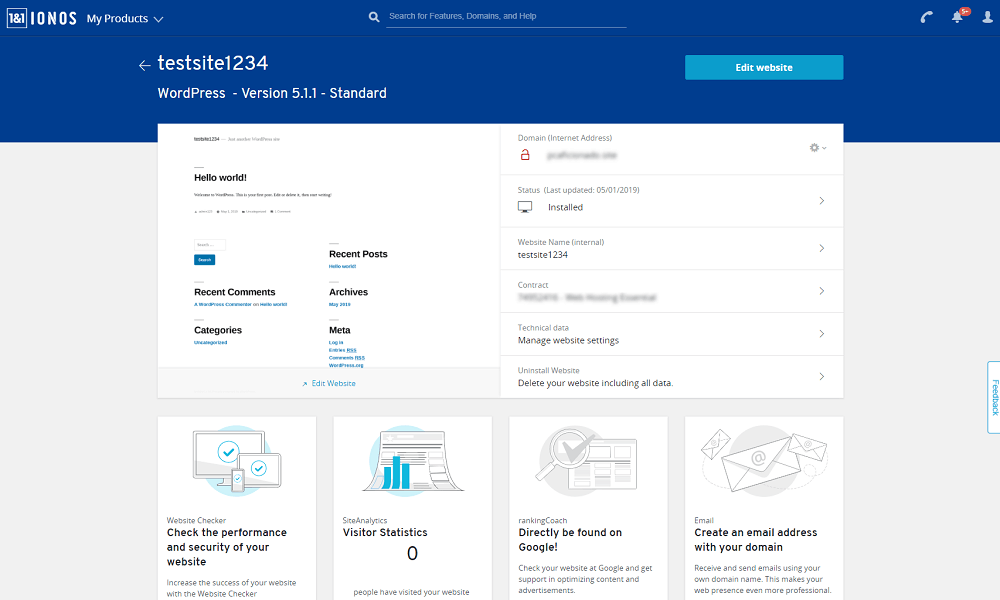Viewport: 1000px width, 600px height.
Task: Expand Technical data row chevron
Action: click(x=821, y=333)
